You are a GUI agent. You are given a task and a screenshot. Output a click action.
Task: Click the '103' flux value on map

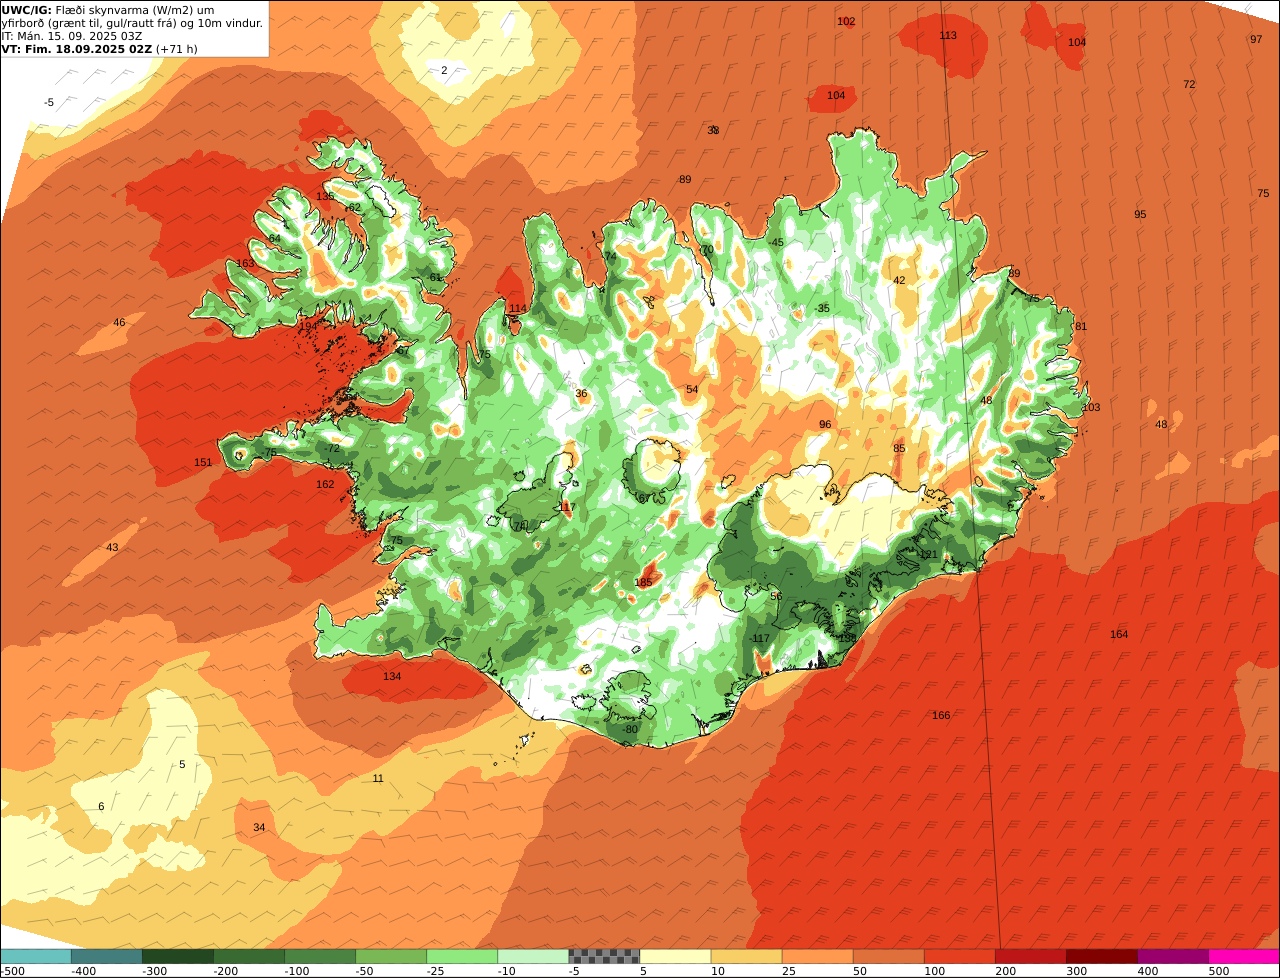tap(1091, 407)
